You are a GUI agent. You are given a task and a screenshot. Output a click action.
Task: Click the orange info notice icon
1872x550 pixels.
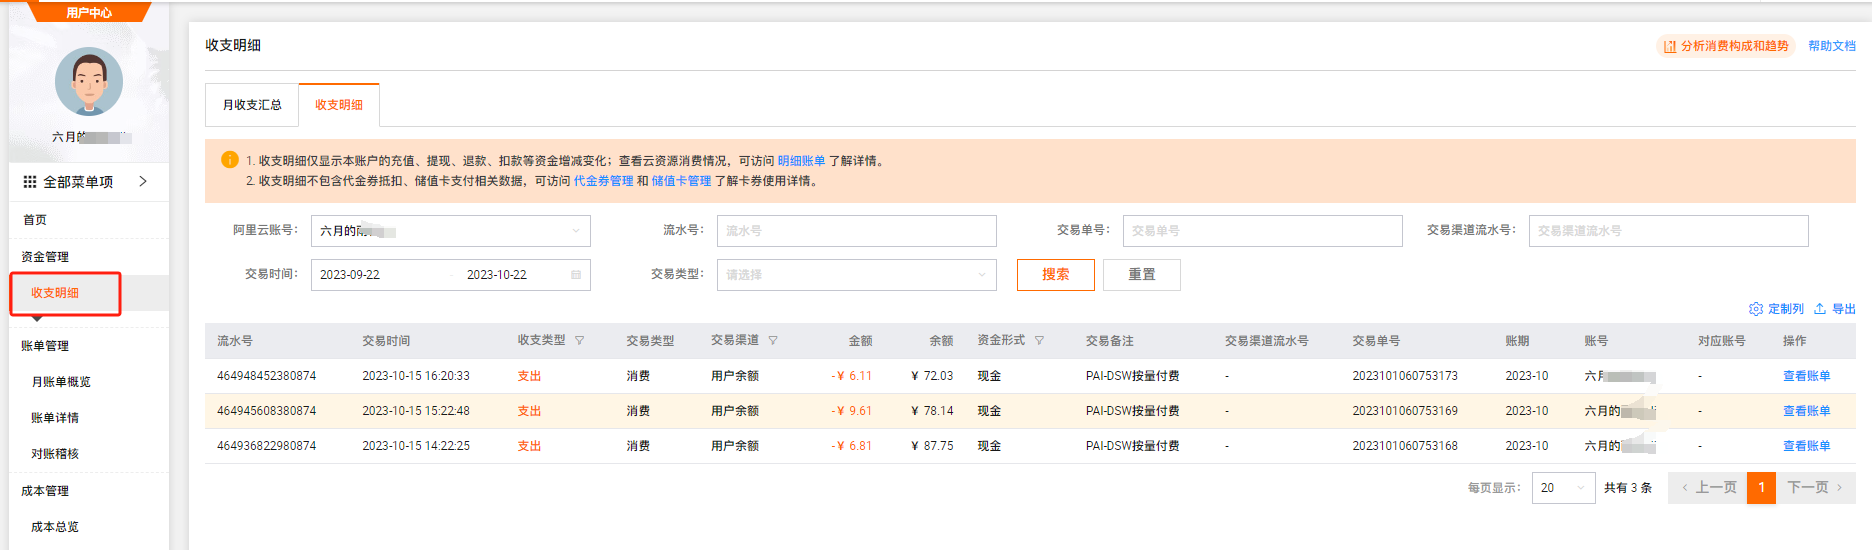[229, 160]
